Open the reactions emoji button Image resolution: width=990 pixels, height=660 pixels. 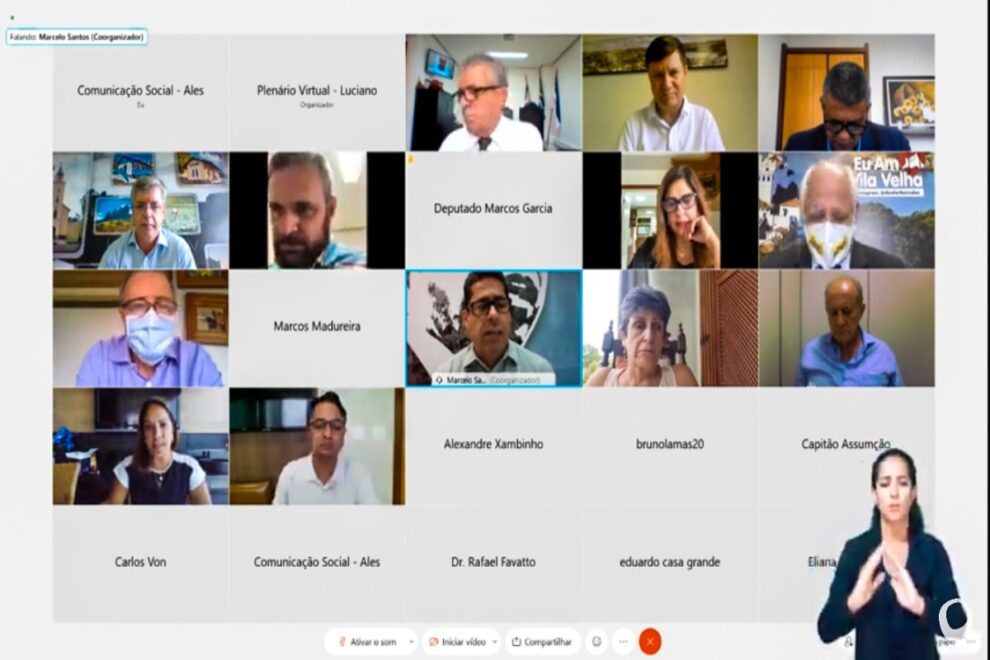pos(597,642)
